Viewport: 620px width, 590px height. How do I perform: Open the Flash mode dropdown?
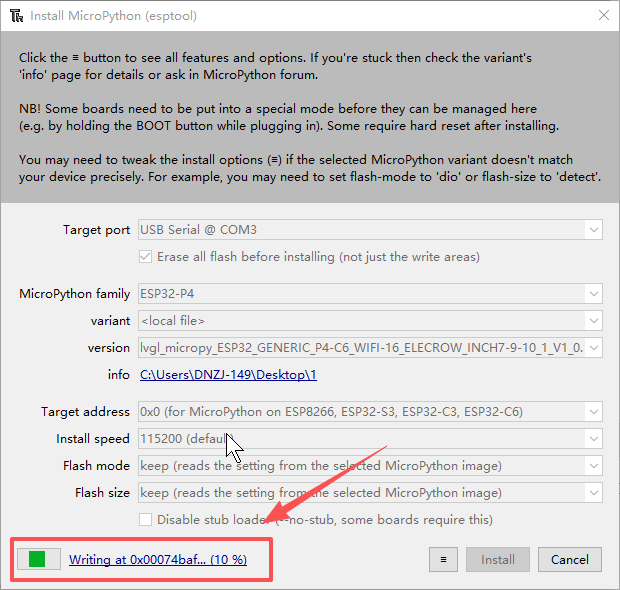click(594, 466)
